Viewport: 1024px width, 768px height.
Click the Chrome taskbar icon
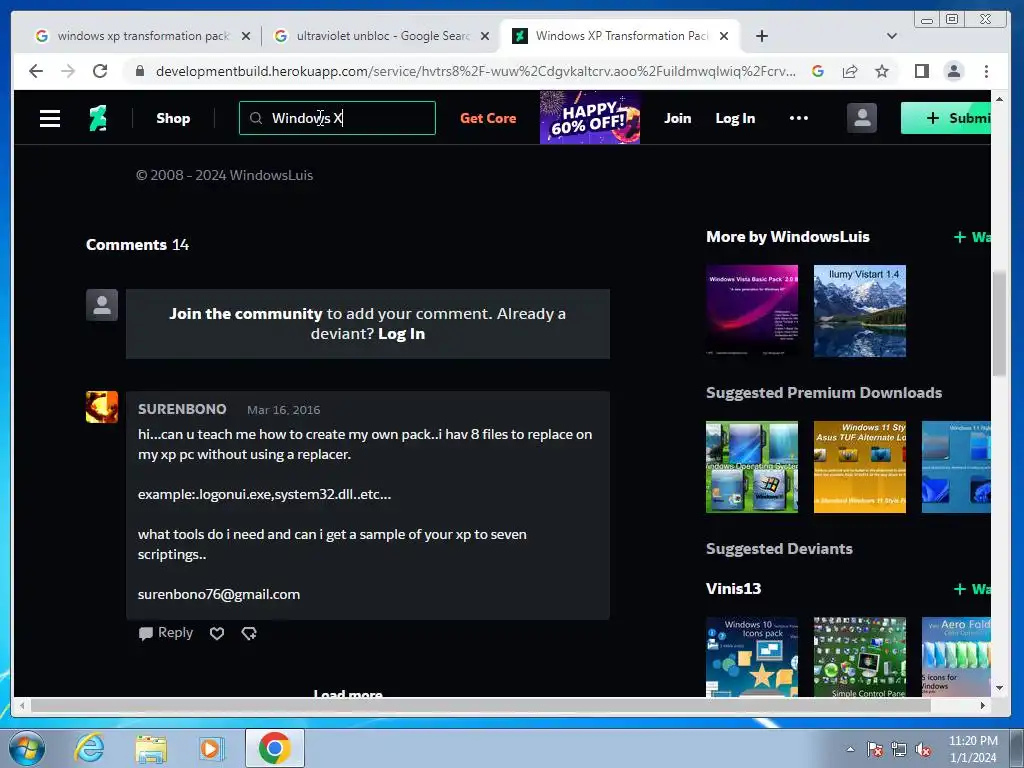point(274,748)
